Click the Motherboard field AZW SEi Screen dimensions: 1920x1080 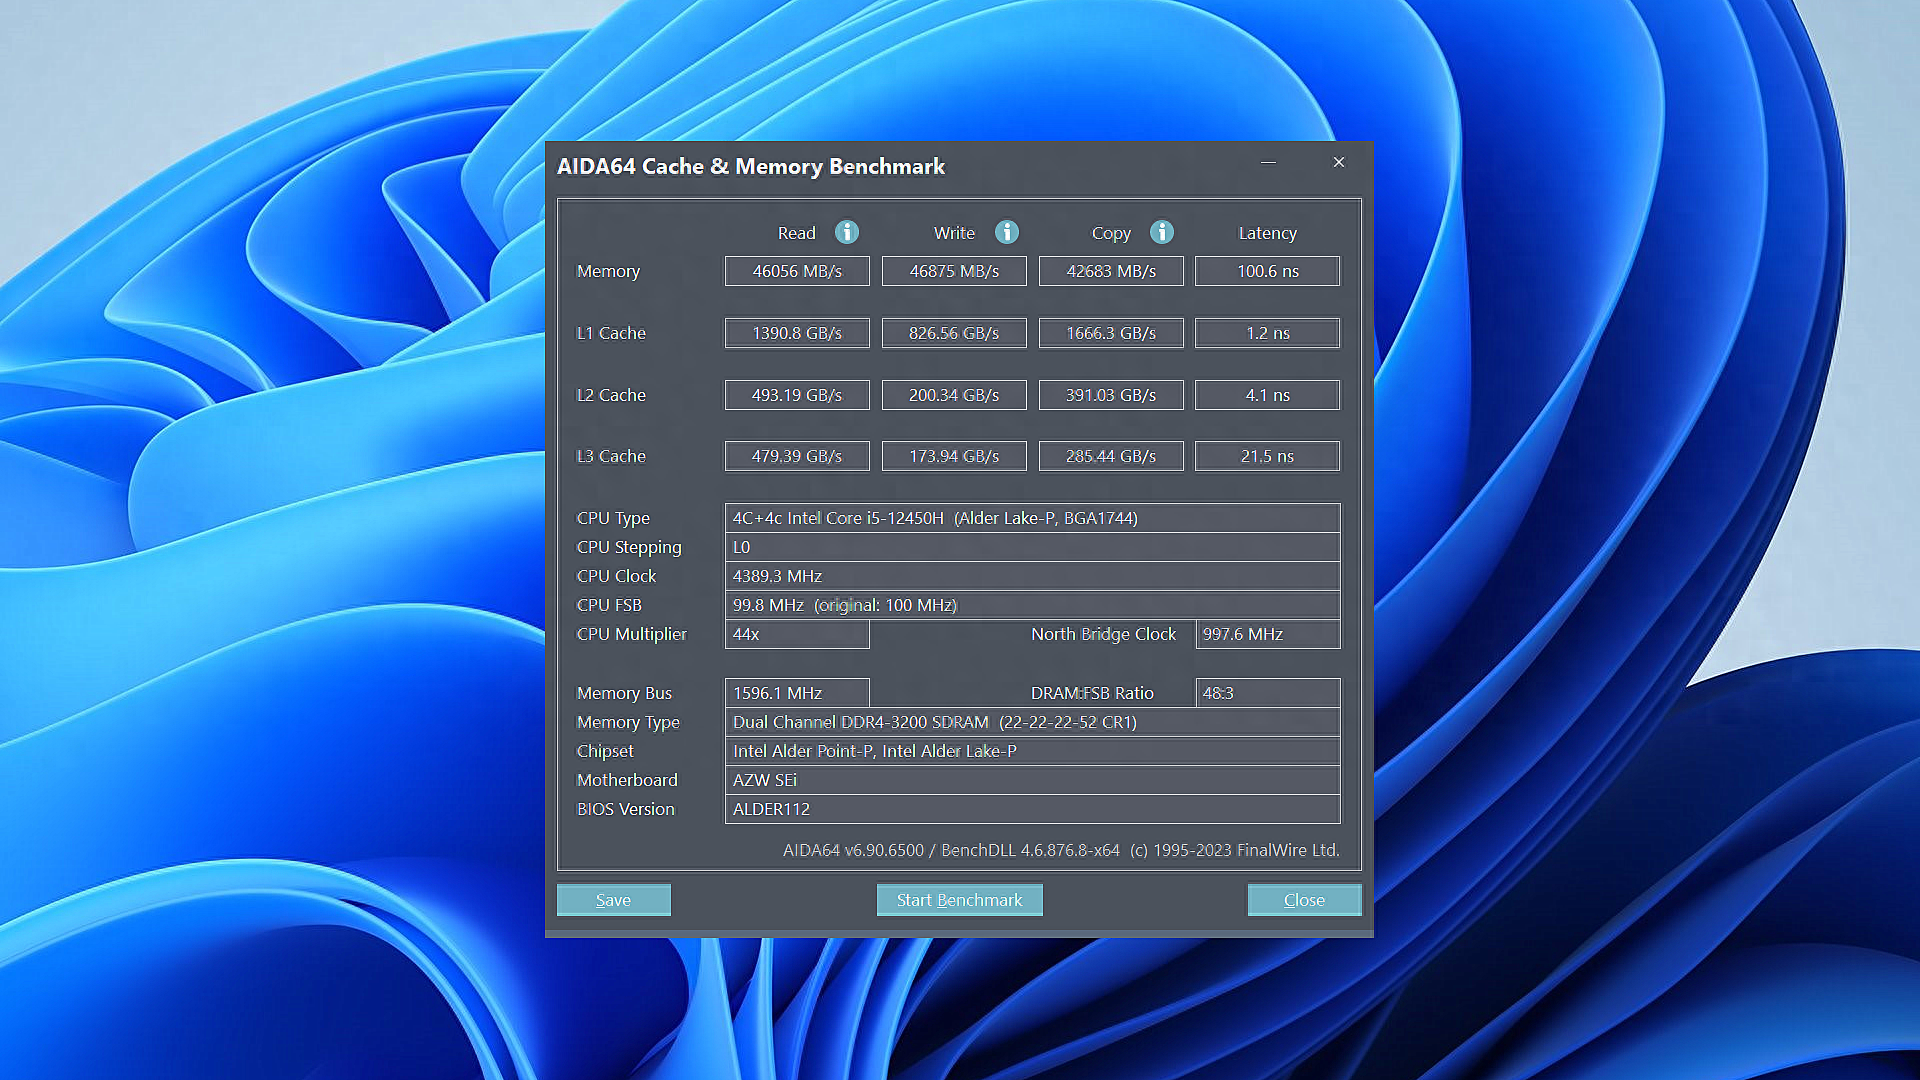coord(1033,780)
